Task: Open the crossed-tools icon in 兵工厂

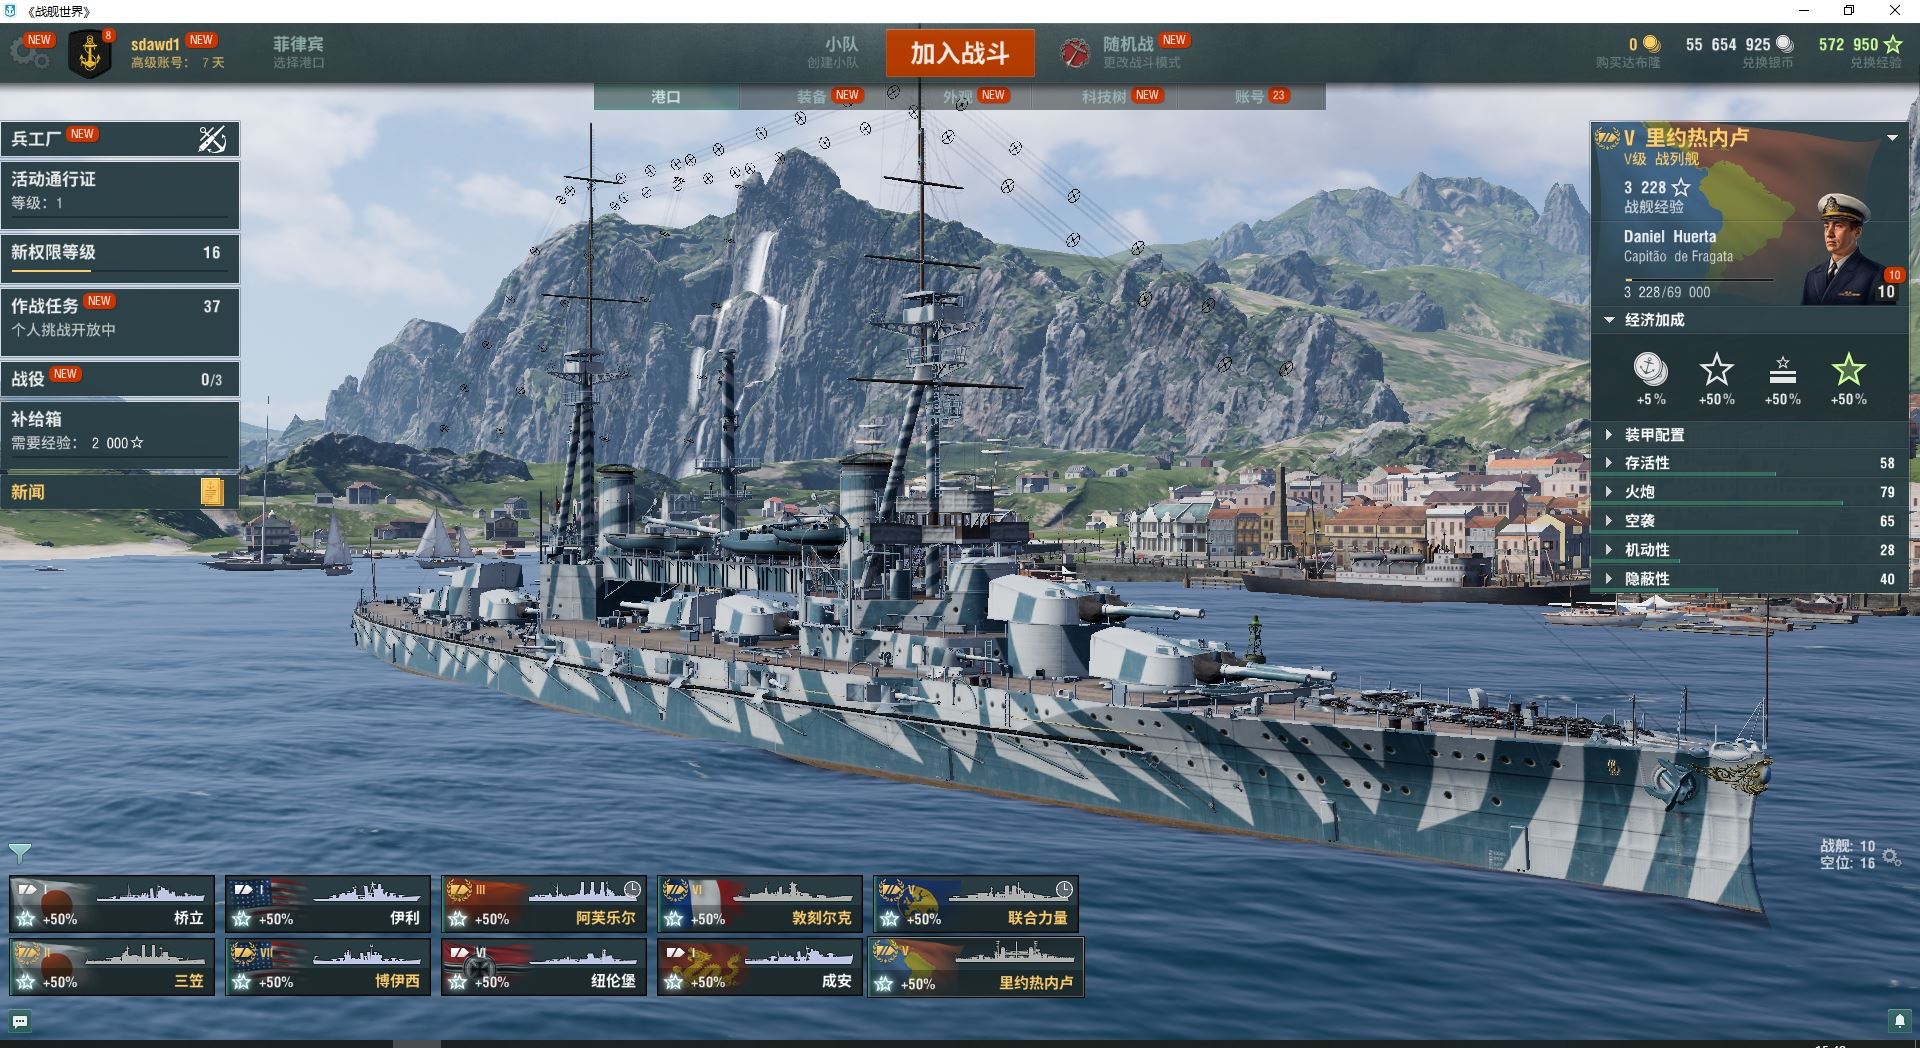Action: click(x=212, y=139)
